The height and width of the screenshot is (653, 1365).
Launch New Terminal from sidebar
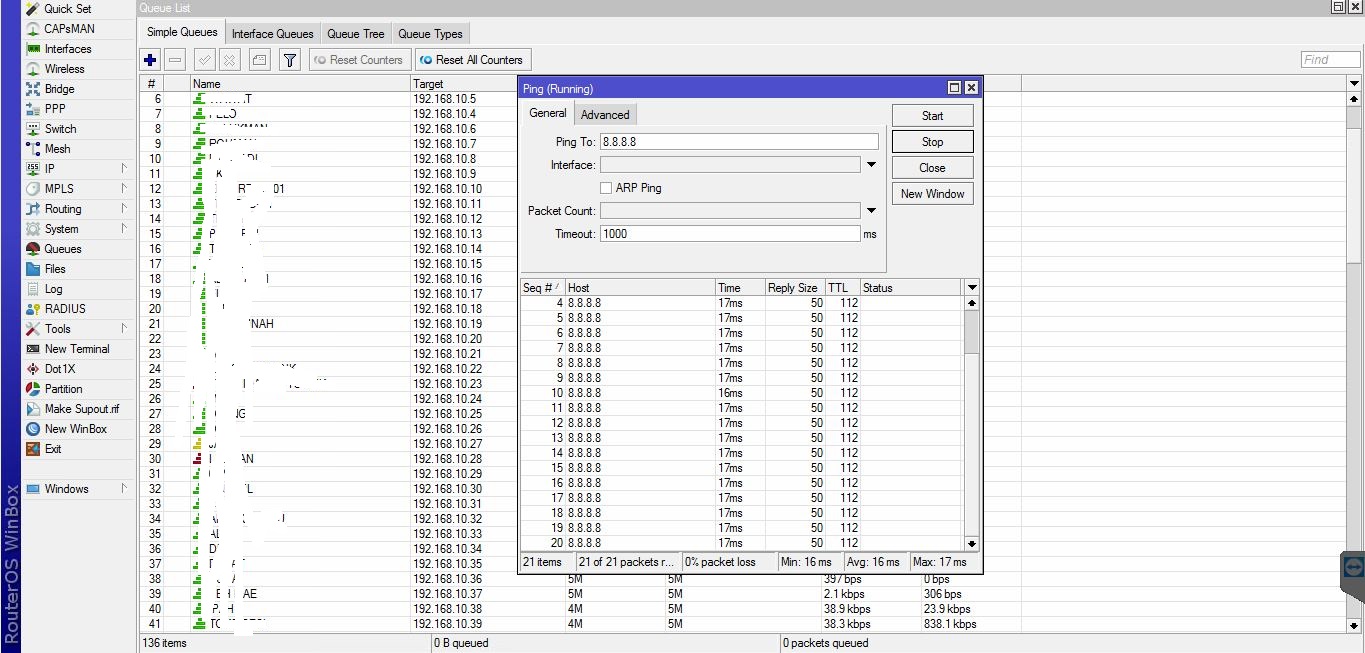click(x=77, y=349)
